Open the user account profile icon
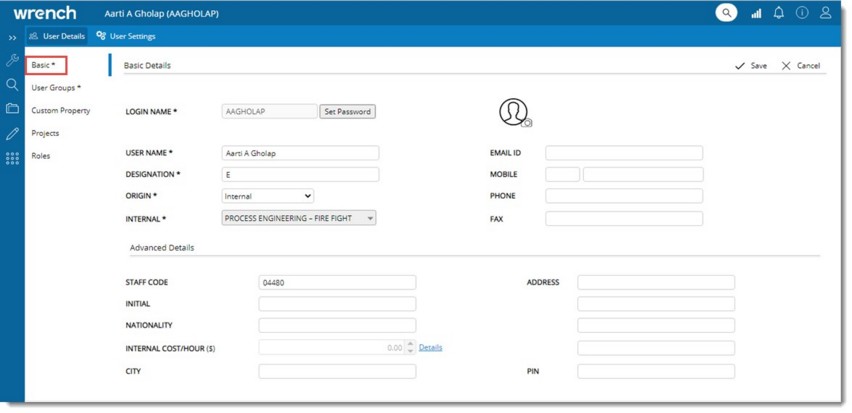The height and width of the screenshot is (413, 852). 825,13
